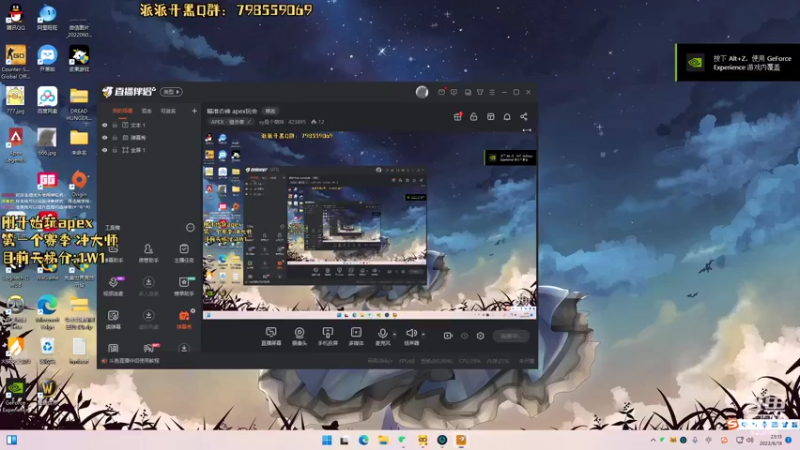Toggle visibility of the 文本 1 source
Screen dimensions: 800x450
pos(105,125)
